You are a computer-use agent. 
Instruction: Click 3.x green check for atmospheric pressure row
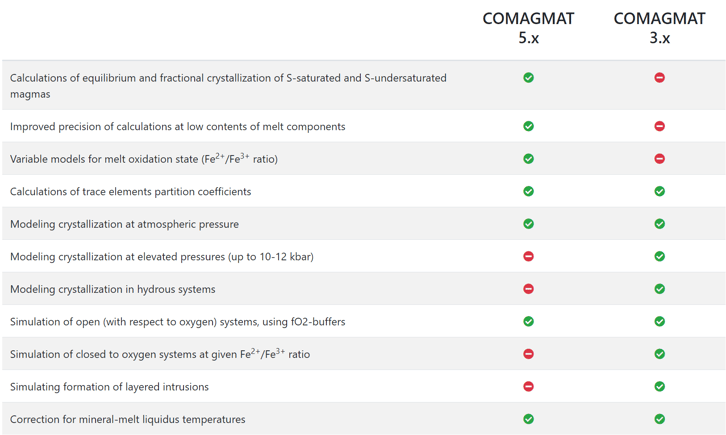(659, 224)
